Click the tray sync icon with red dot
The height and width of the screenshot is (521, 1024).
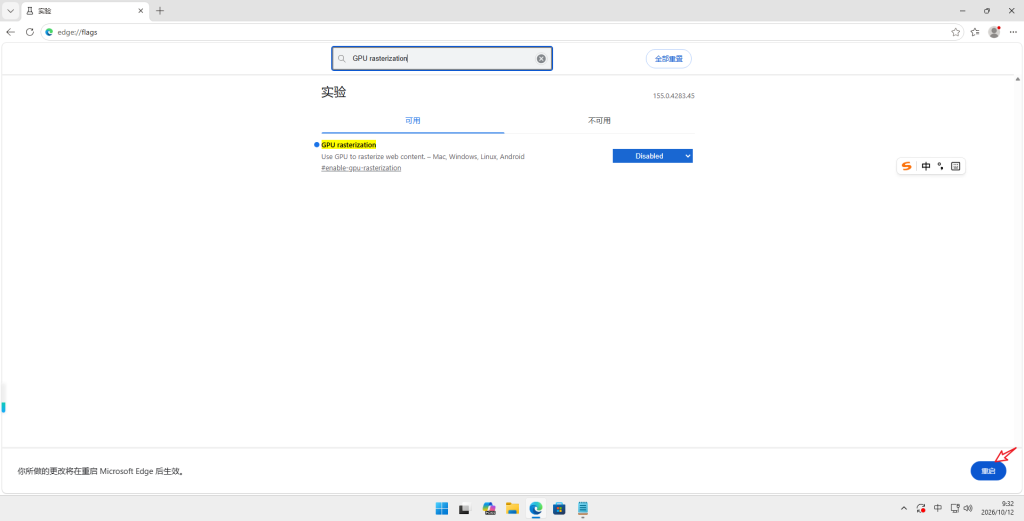(921, 508)
